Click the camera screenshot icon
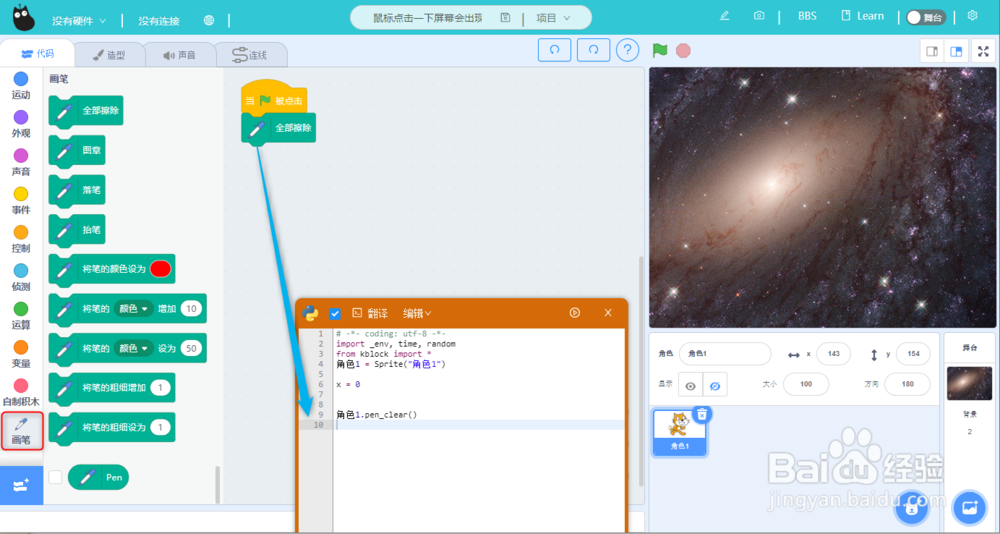Image resolution: width=1000 pixels, height=534 pixels. (758, 16)
